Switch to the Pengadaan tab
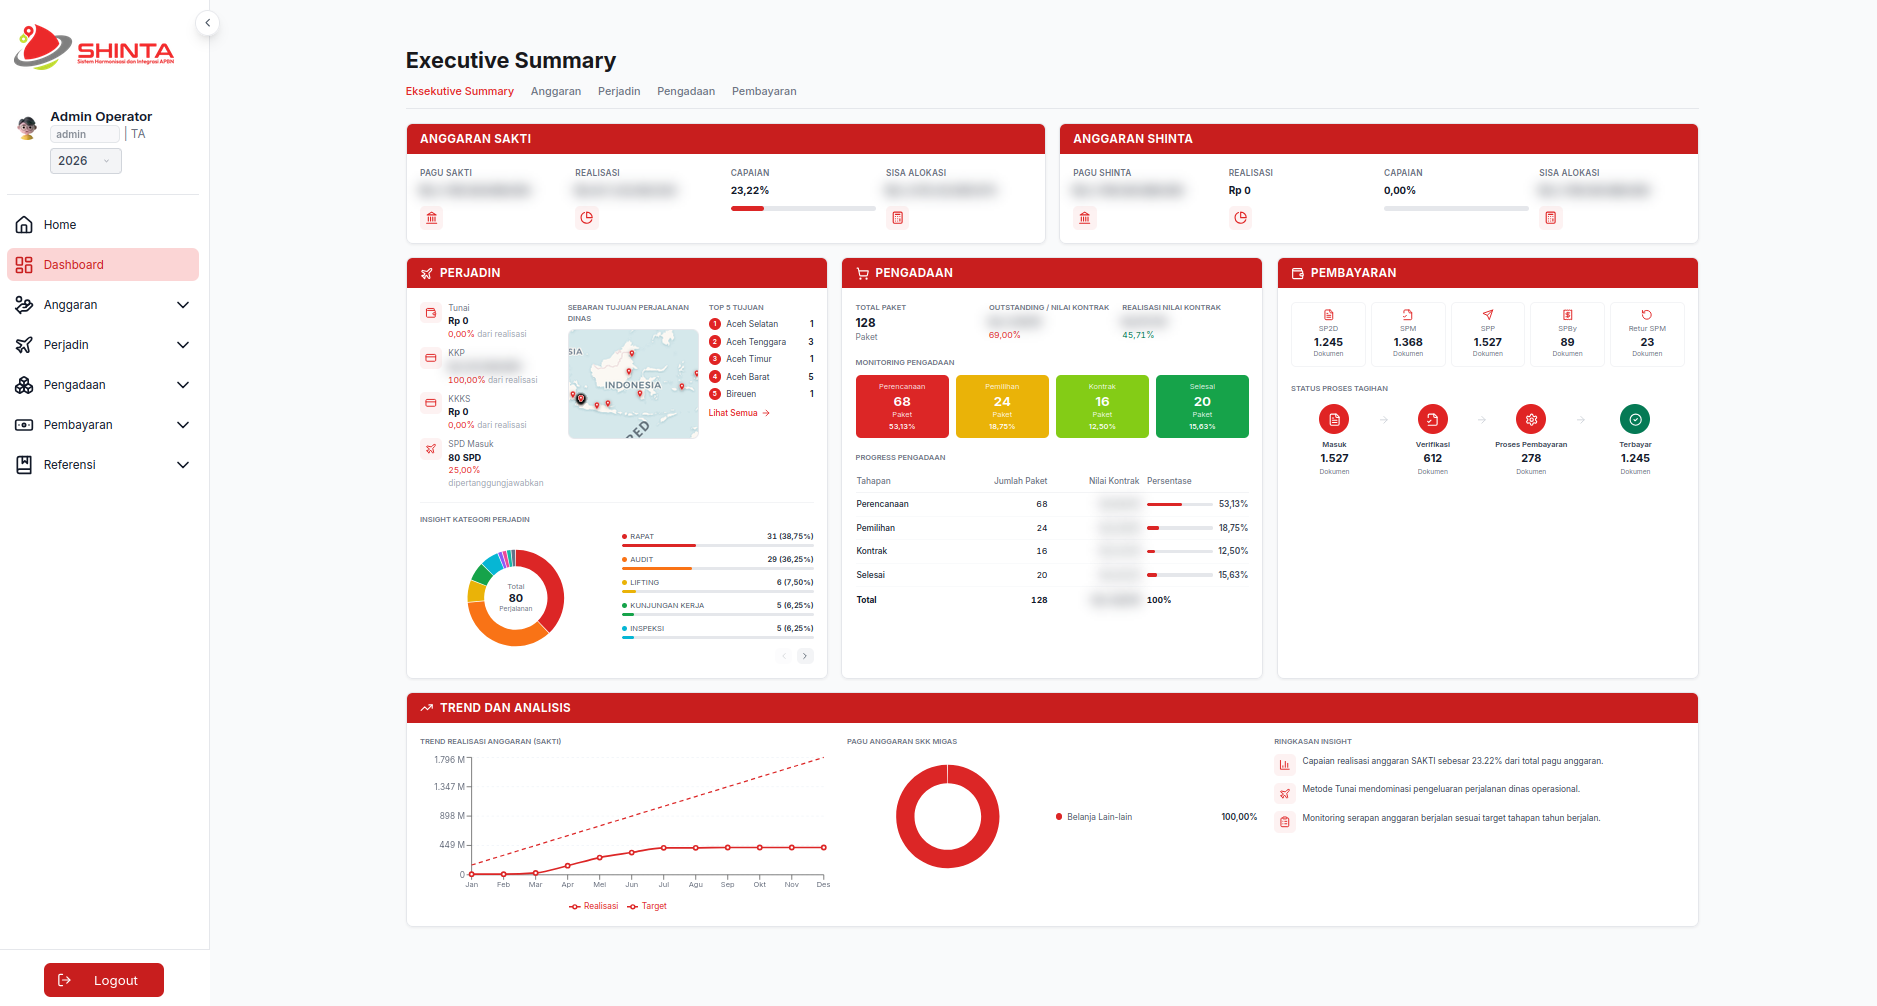Screen dimensions: 1877x1006 (x=686, y=91)
